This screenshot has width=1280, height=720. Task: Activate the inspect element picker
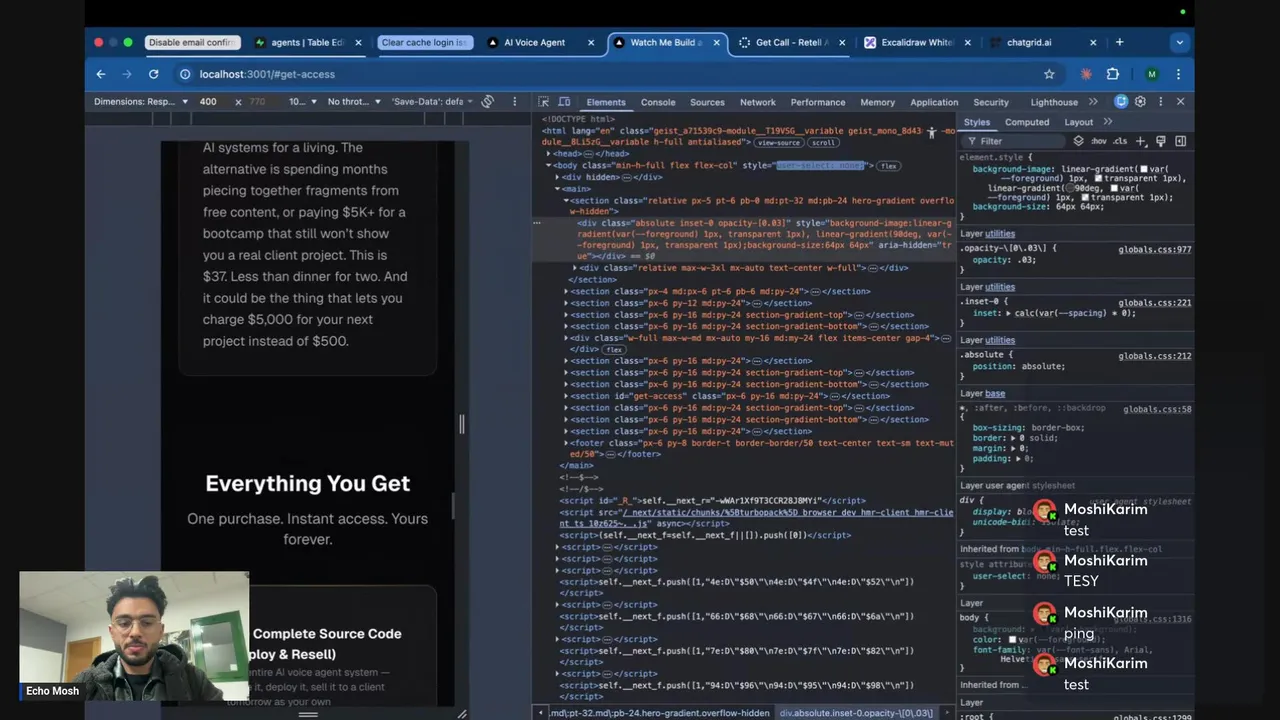coord(543,102)
